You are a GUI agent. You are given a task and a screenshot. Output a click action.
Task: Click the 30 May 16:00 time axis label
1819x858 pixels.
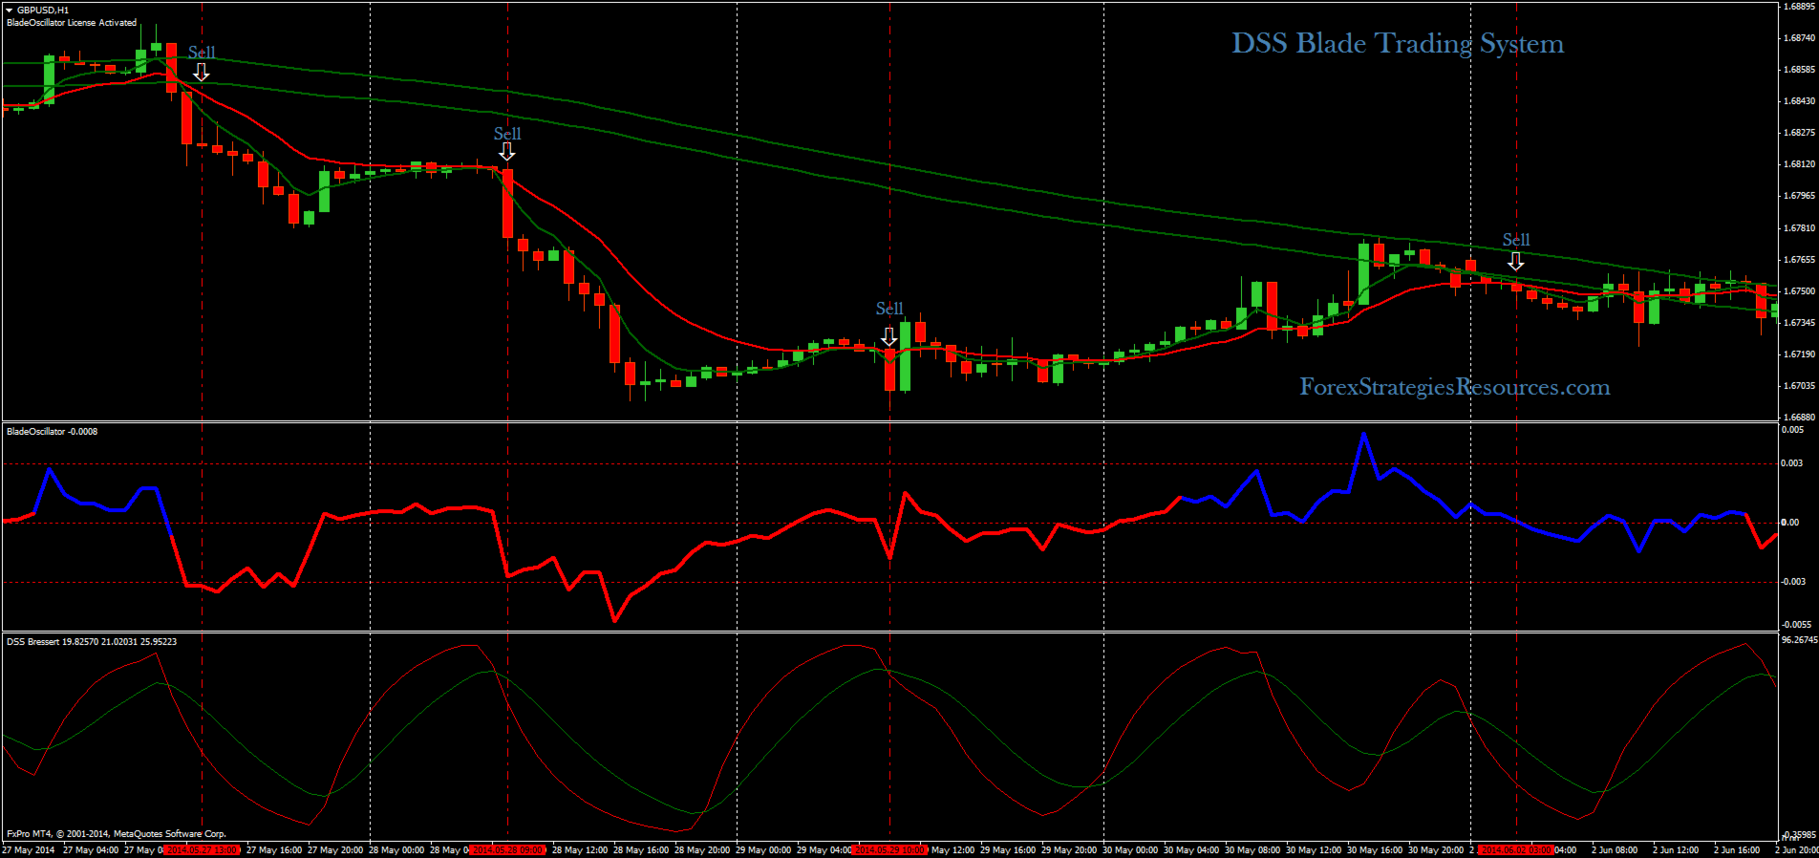tap(1374, 850)
